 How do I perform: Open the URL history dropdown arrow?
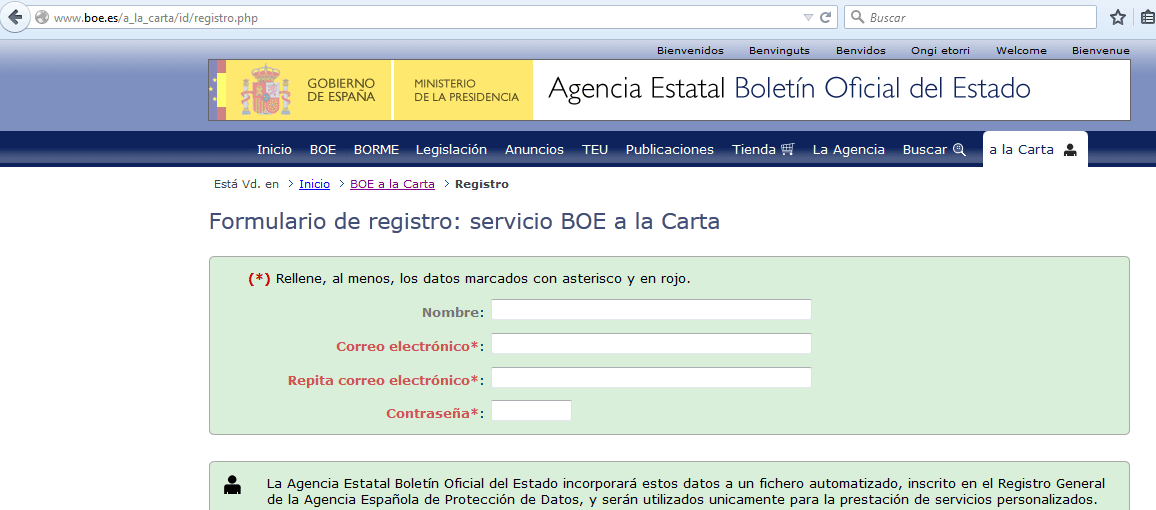click(x=808, y=17)
